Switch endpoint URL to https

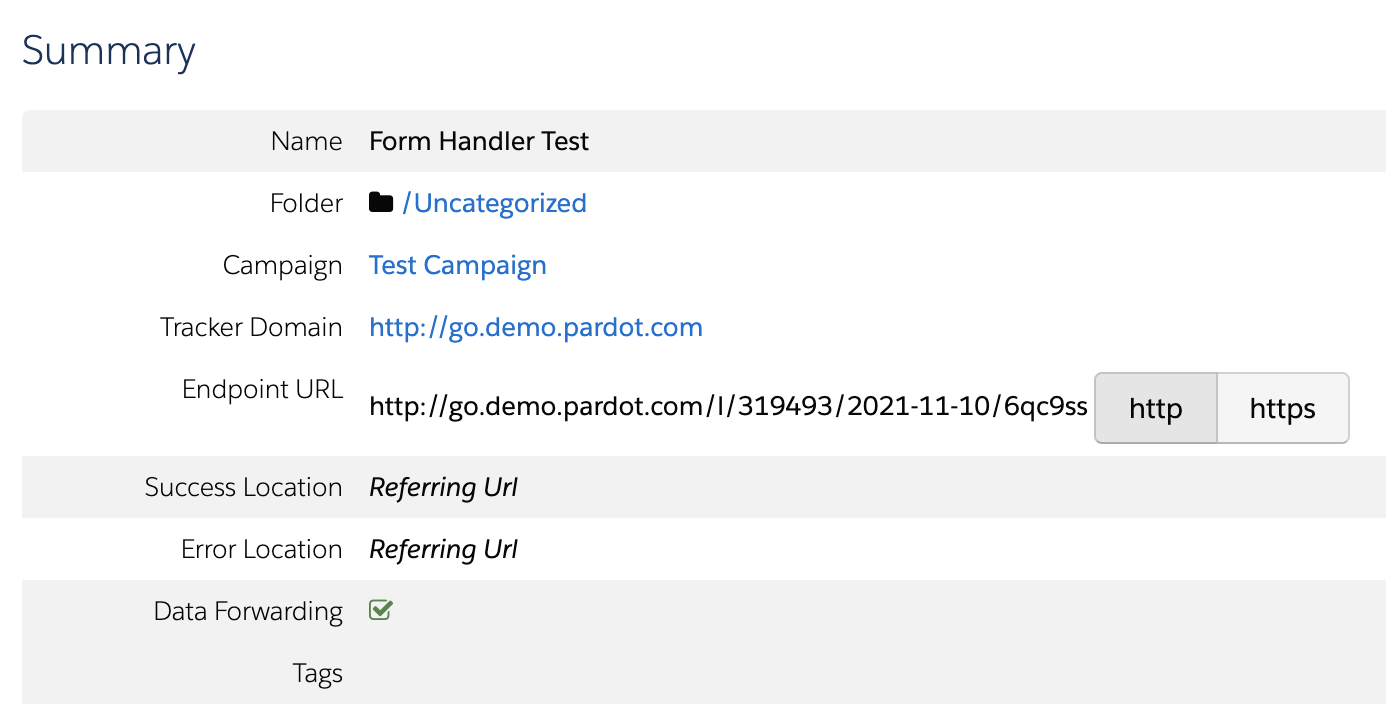click(1282, 408)
